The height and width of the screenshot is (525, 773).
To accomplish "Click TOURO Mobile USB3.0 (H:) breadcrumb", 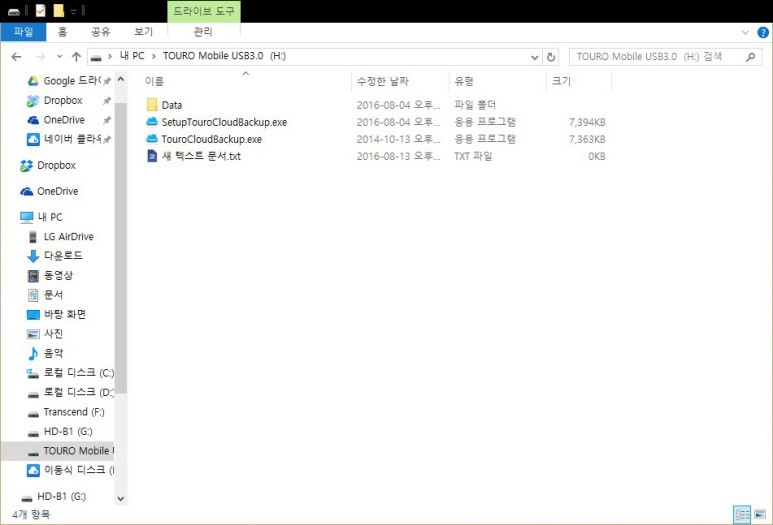I will pyautogui.click(x=224, y=56).
